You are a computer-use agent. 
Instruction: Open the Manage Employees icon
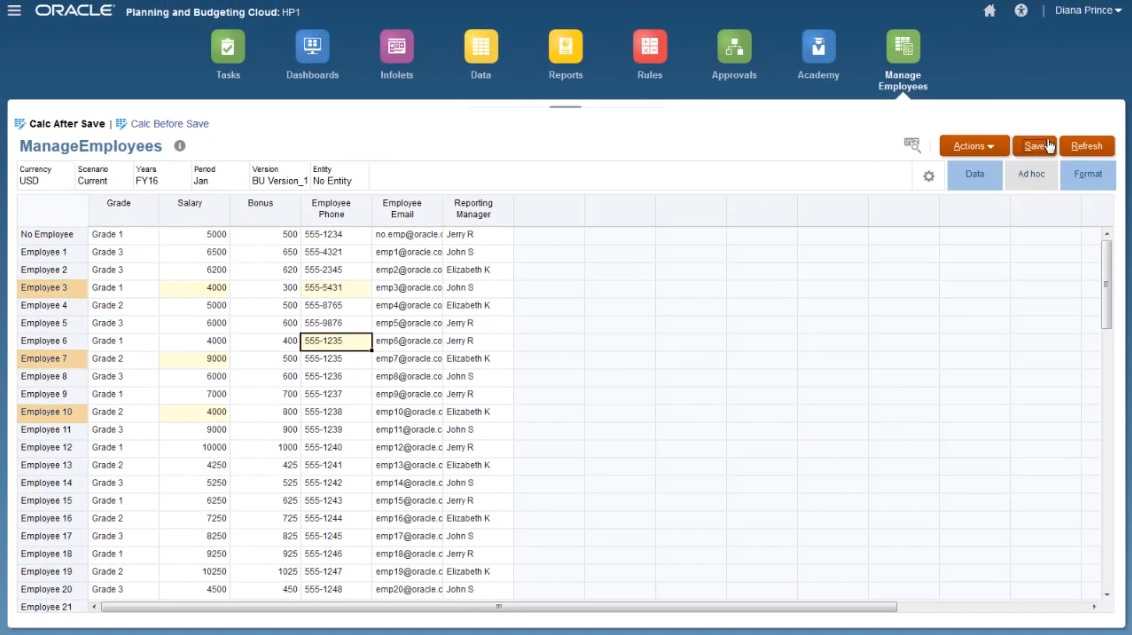[902, 45]
